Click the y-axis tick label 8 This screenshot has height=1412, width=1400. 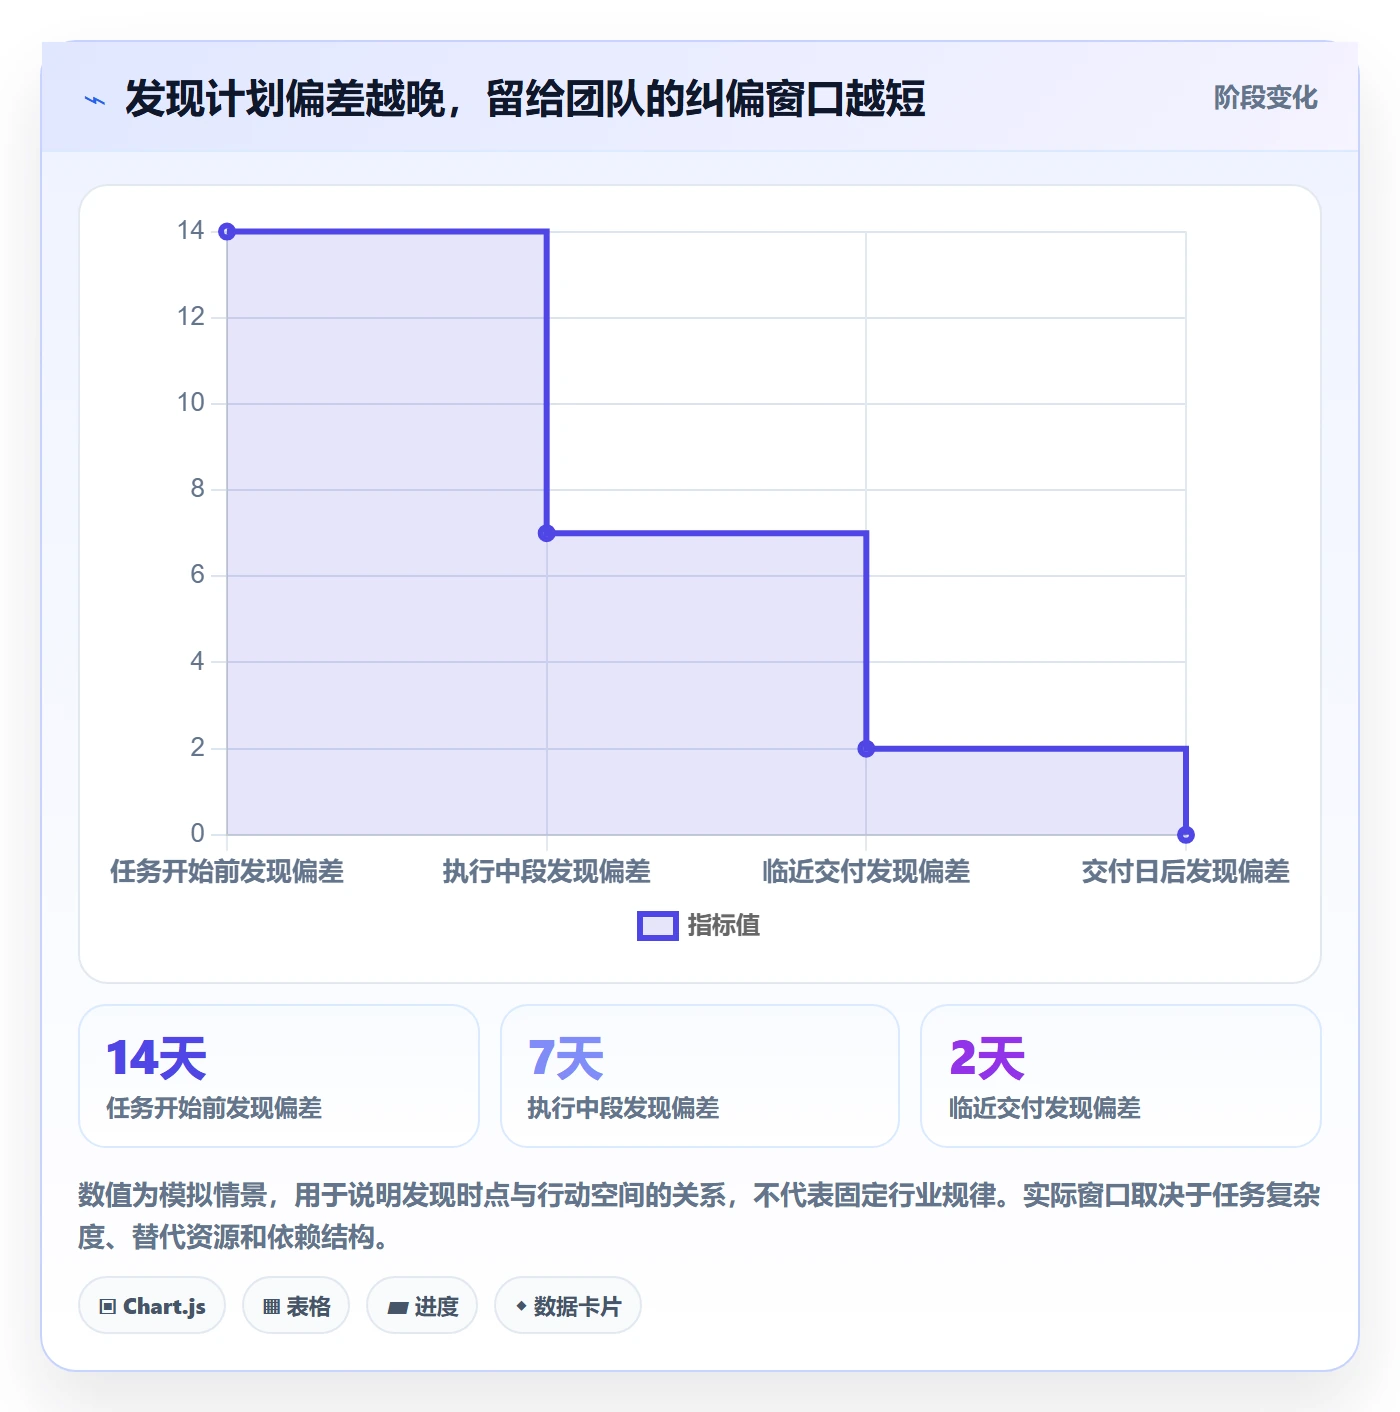[x=198, y=489]
